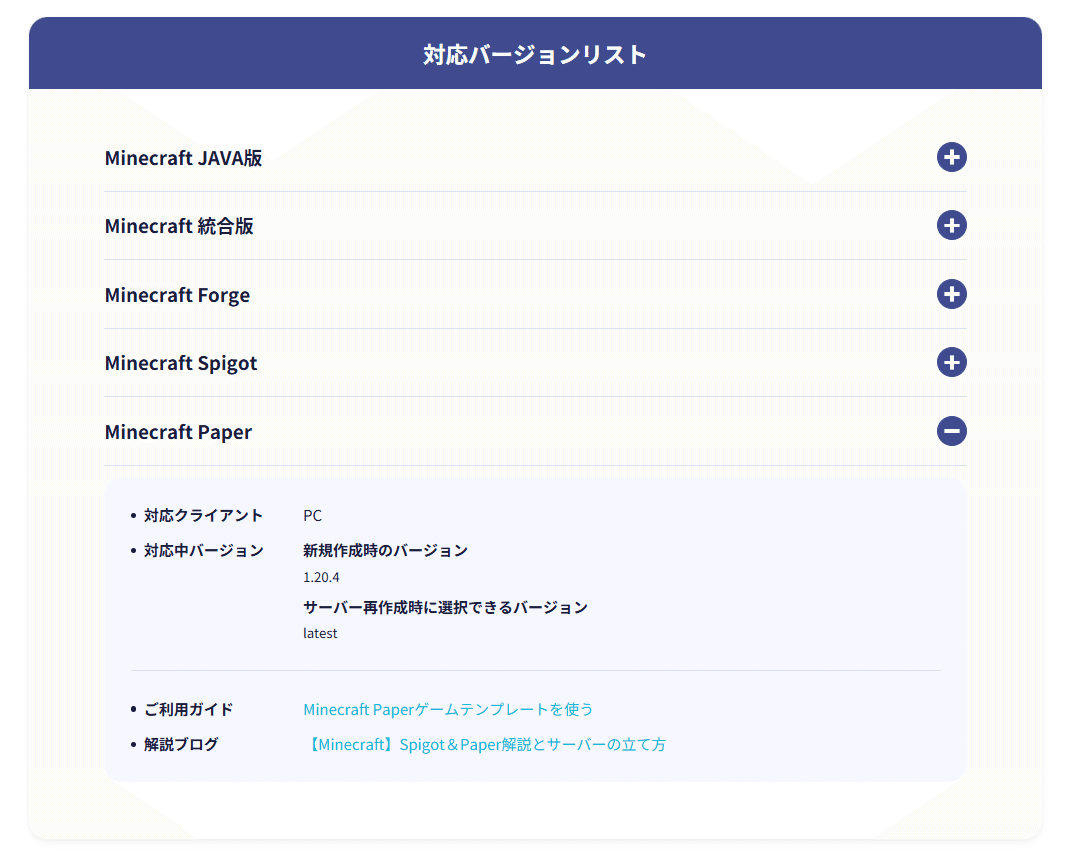Click the サーバー再作成時に選択できるバージョン heading
Screen dimensions: 1072x857
(x=446, y=607)
